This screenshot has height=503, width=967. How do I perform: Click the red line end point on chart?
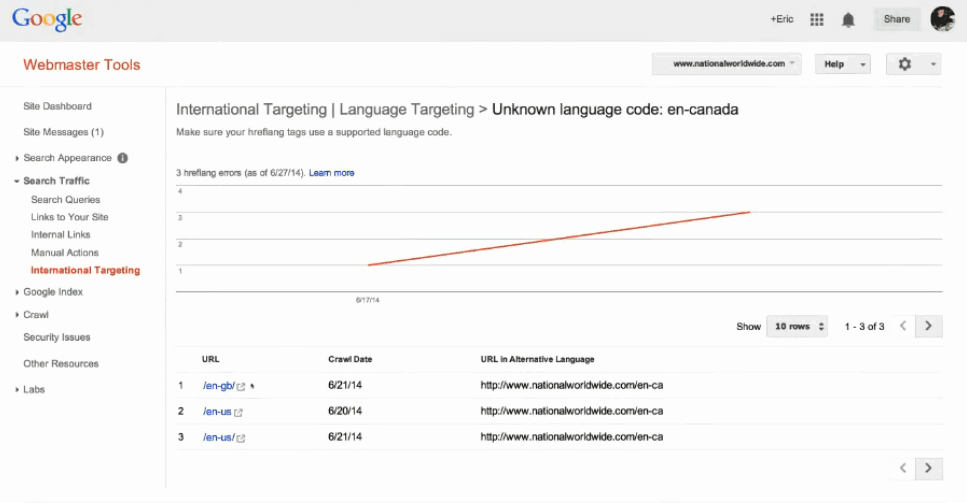(749, 212)
